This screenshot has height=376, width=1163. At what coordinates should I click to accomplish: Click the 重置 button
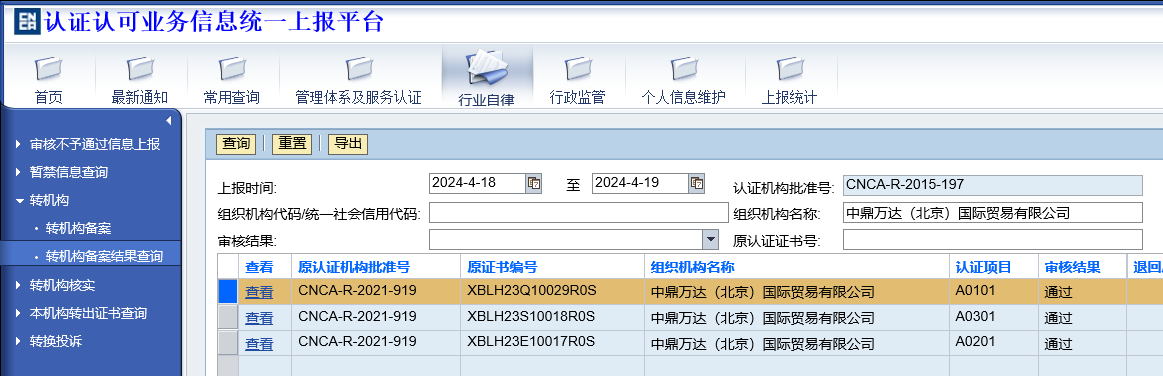(291, 144)
